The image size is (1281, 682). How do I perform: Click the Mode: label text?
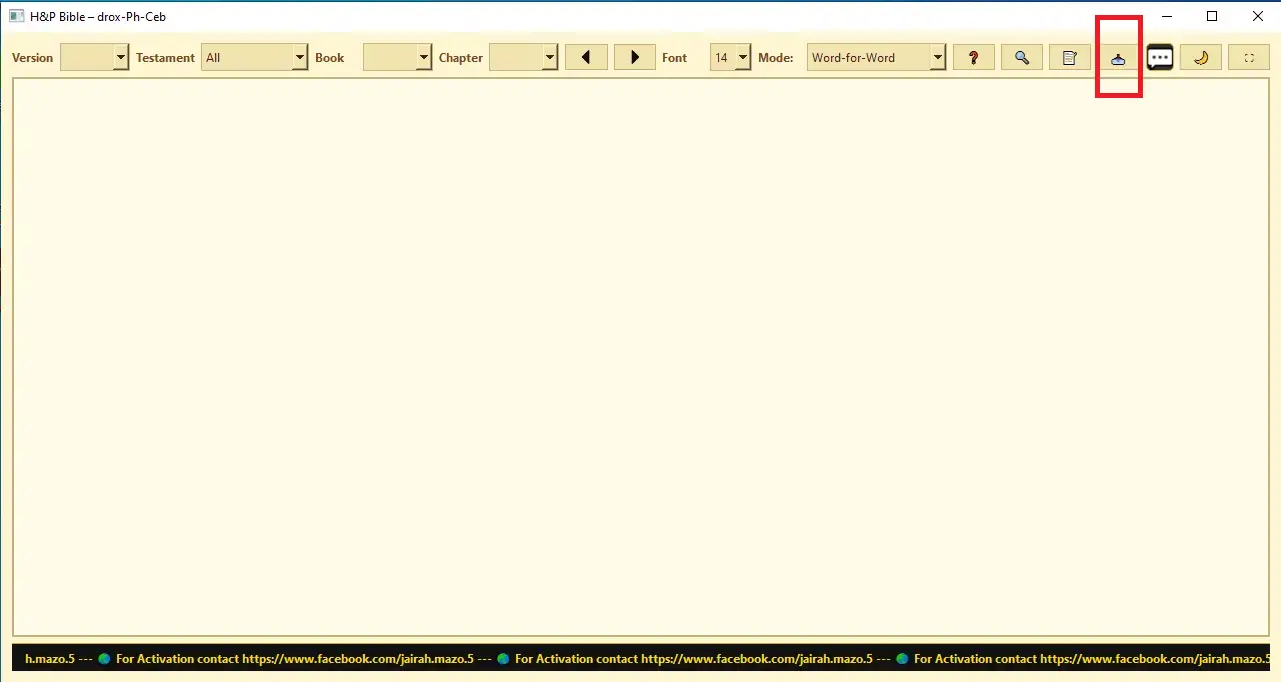point(776,58)
